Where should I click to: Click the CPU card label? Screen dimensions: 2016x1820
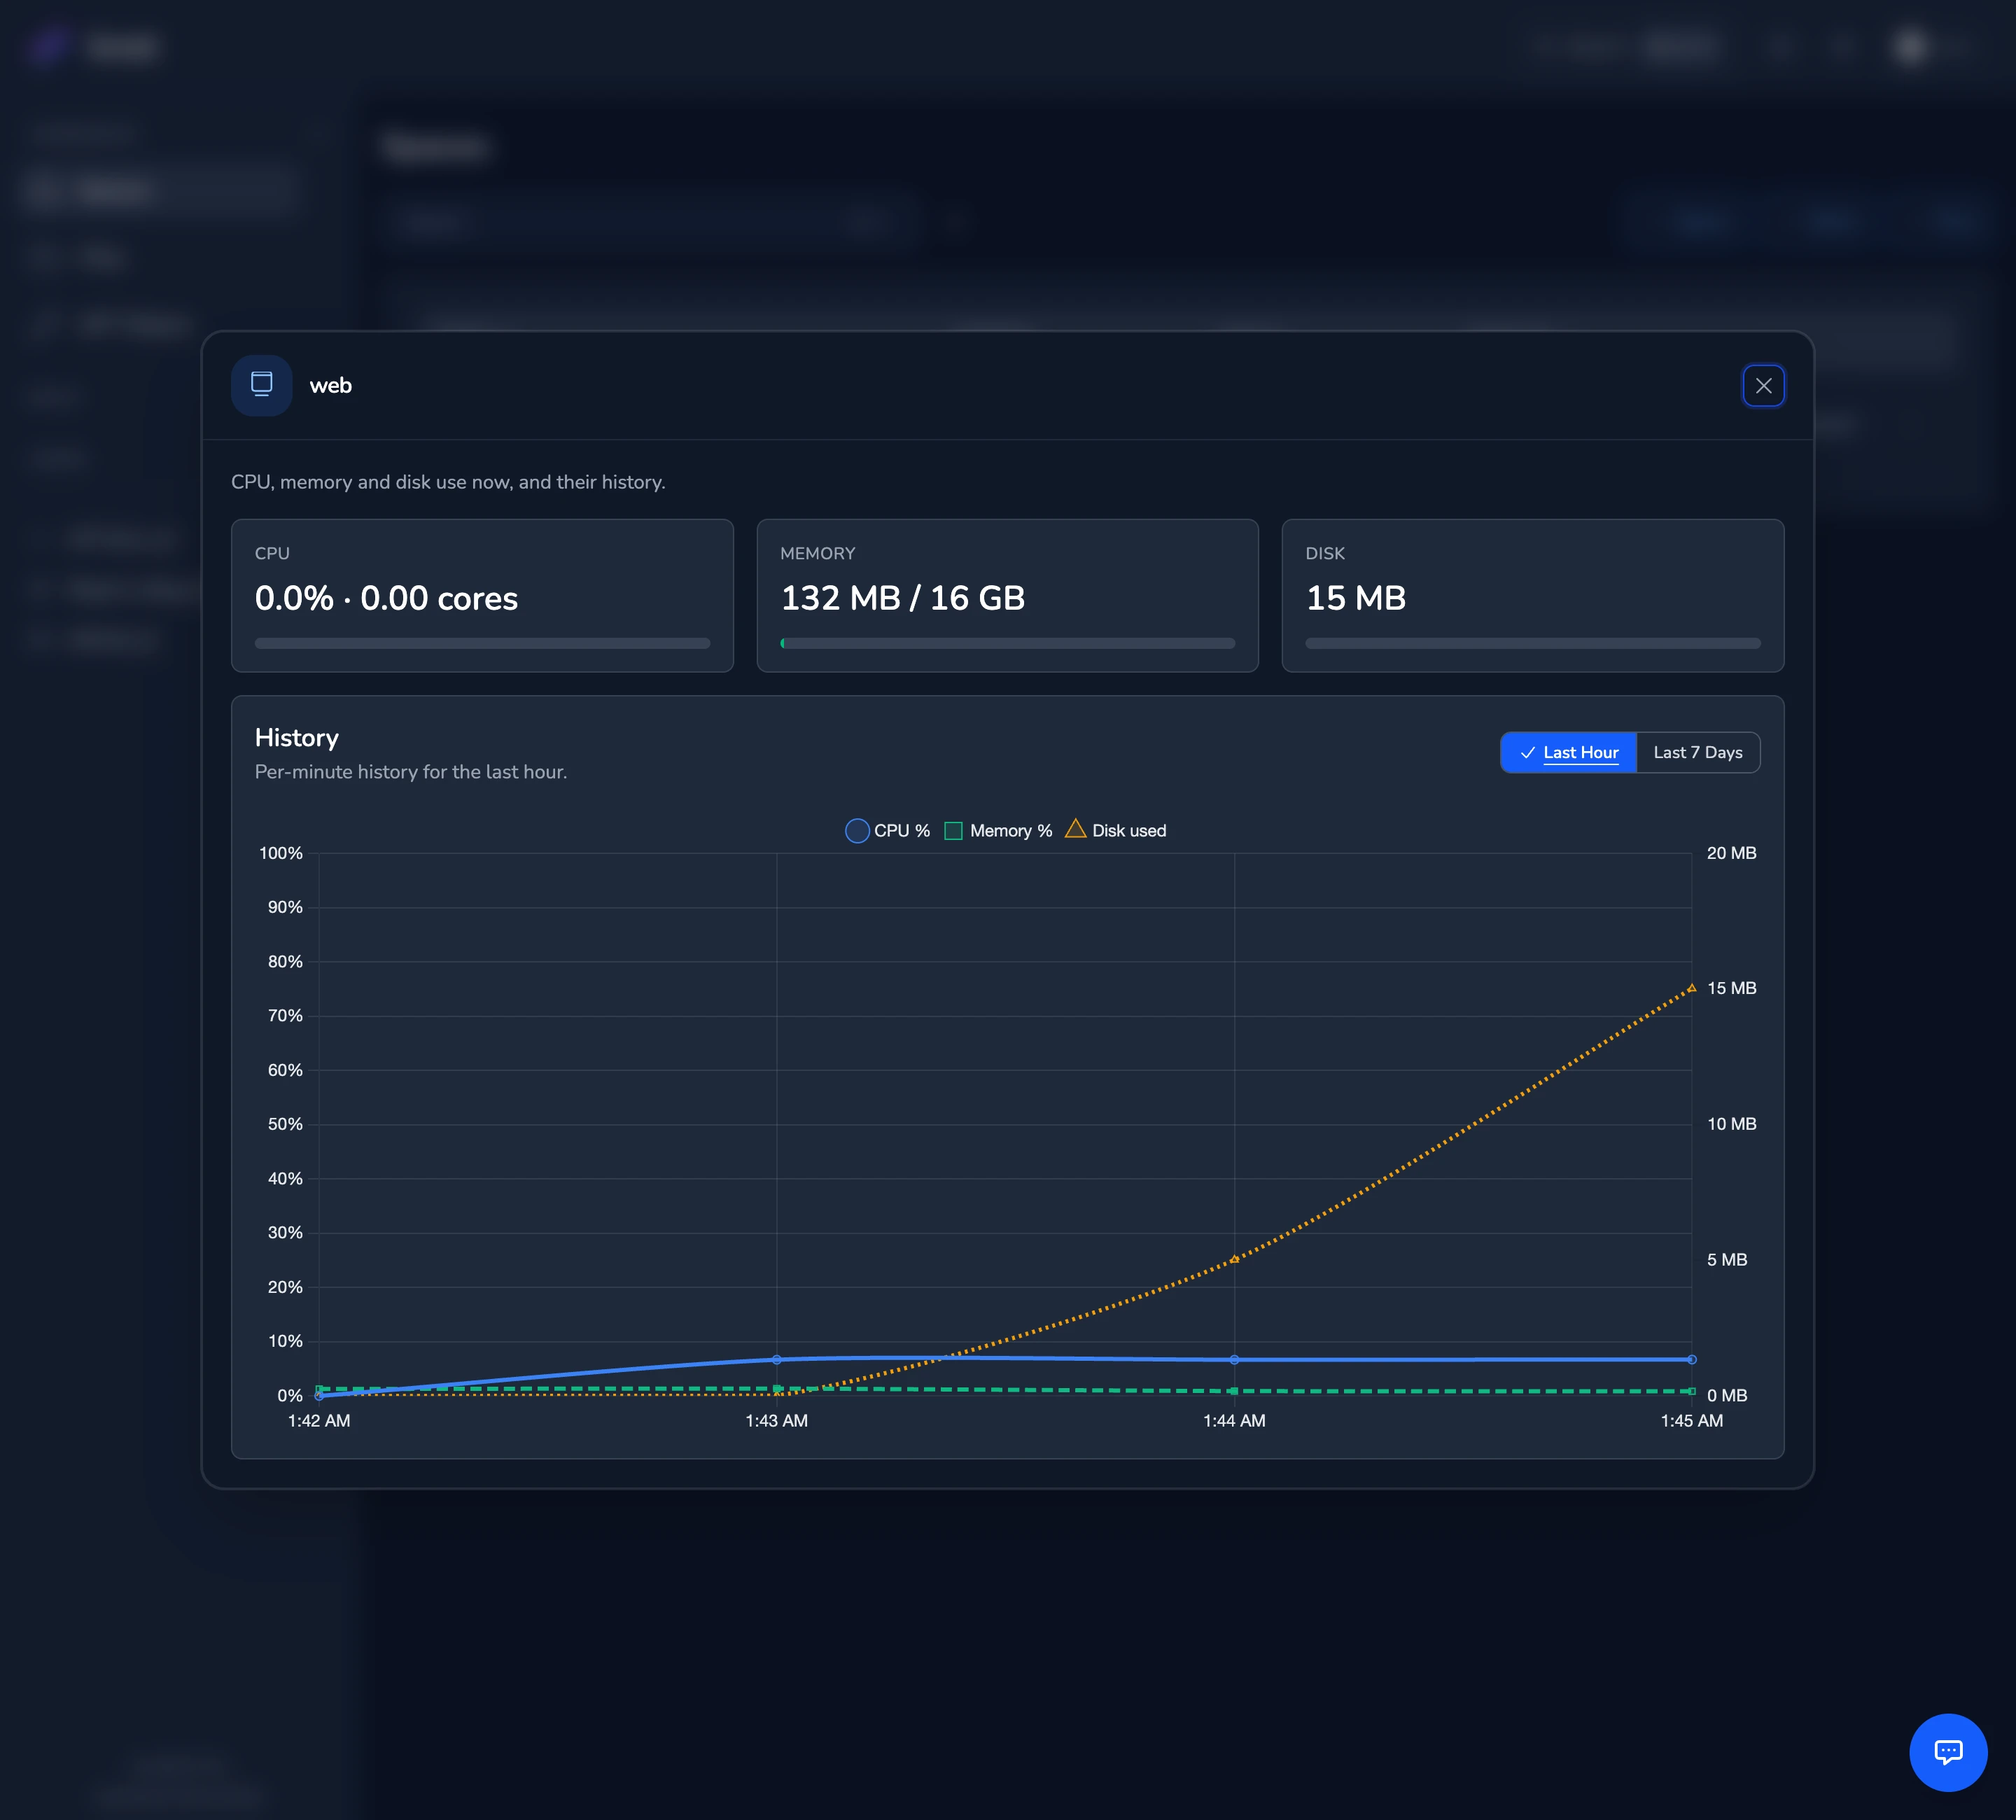coord(272,553)
